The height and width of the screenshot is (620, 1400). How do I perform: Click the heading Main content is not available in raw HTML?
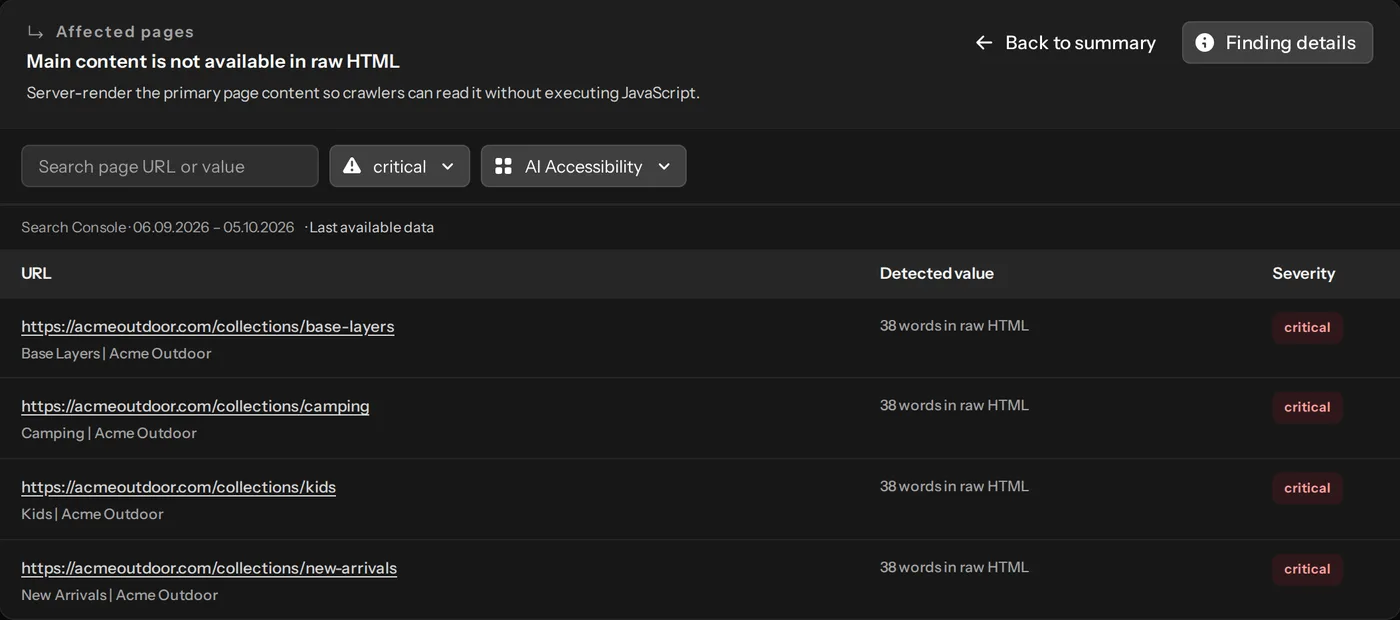point(213,61)
